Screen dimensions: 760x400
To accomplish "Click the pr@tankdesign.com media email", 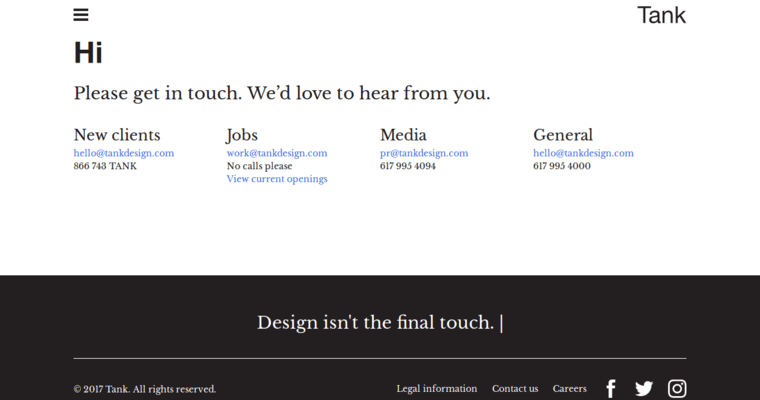I will pos(424,153).
